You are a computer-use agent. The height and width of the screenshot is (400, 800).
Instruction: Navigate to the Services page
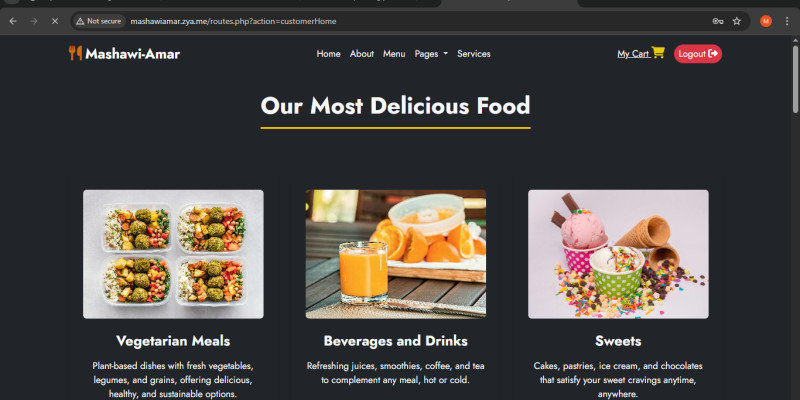pyautogui.click(x=473, y=54)
